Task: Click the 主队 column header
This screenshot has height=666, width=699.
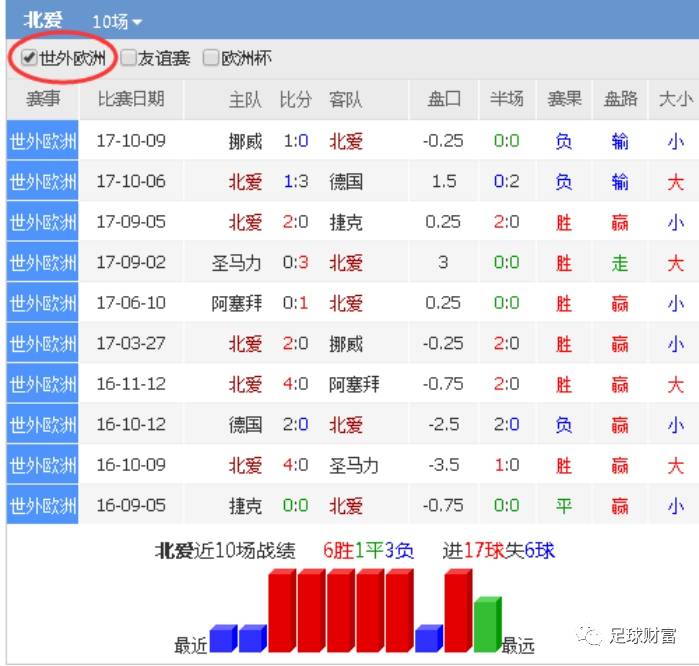Action: [245, 99]
